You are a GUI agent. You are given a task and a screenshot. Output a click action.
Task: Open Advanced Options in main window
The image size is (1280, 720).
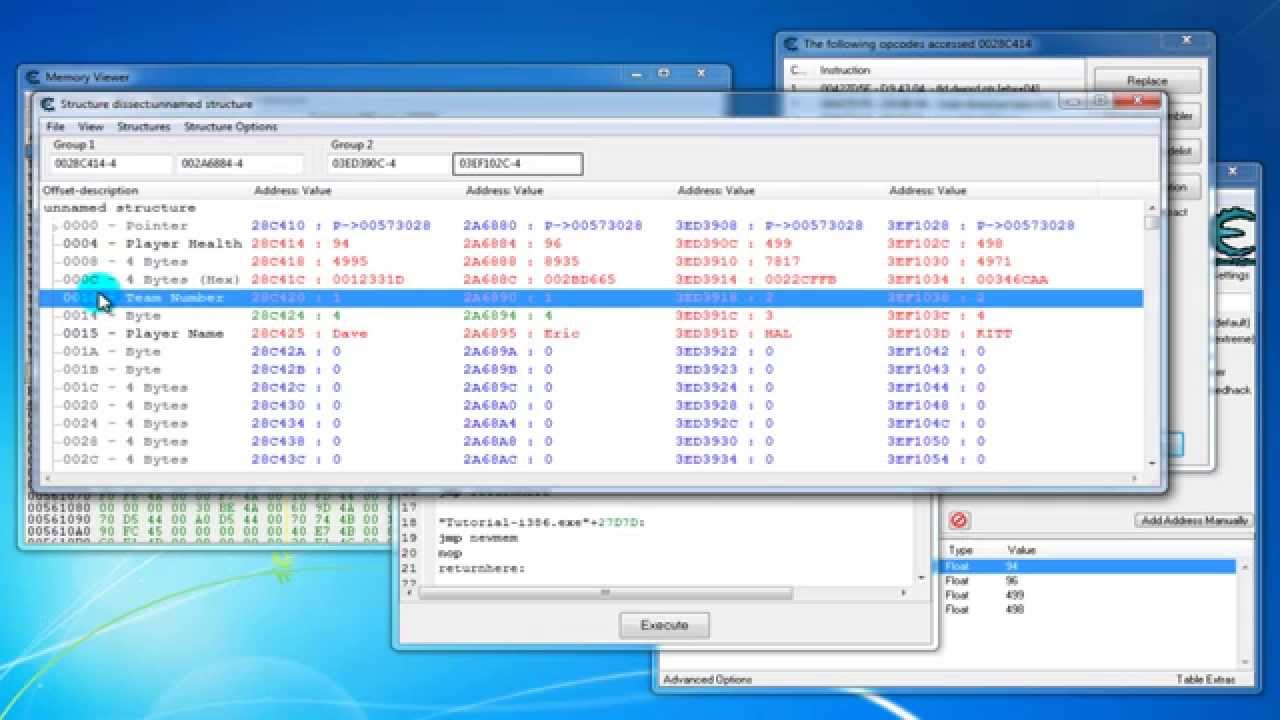tap(707, 679)
